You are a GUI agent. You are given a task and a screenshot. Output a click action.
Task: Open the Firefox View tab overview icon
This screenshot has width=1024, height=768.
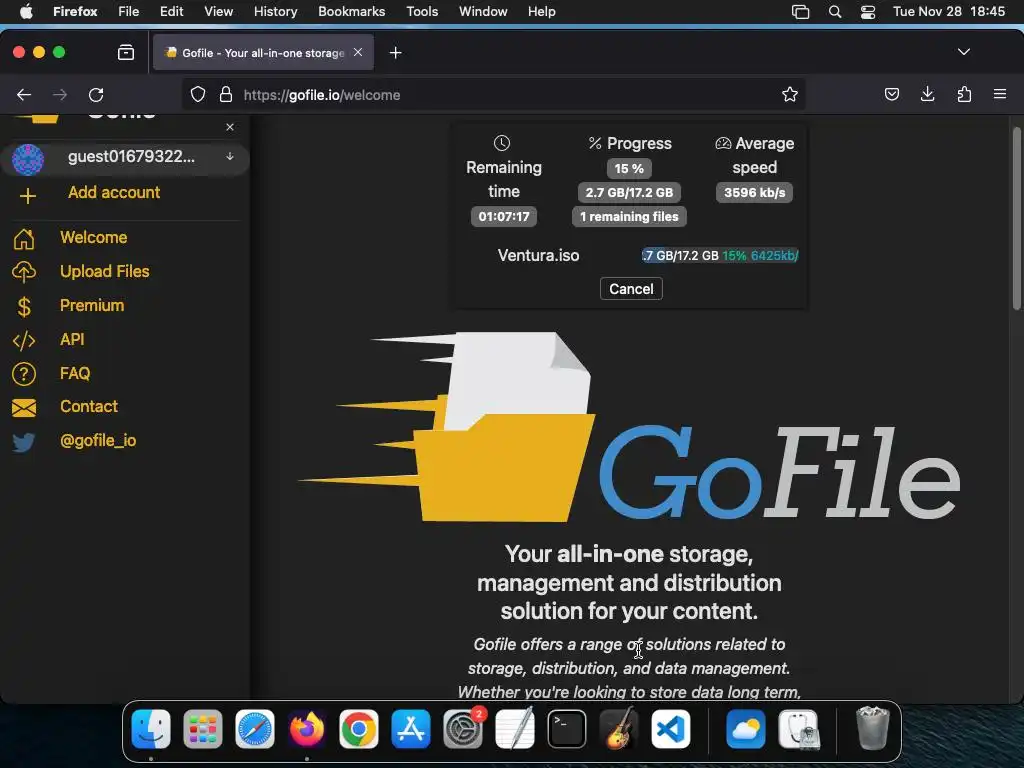pos(126,52)
